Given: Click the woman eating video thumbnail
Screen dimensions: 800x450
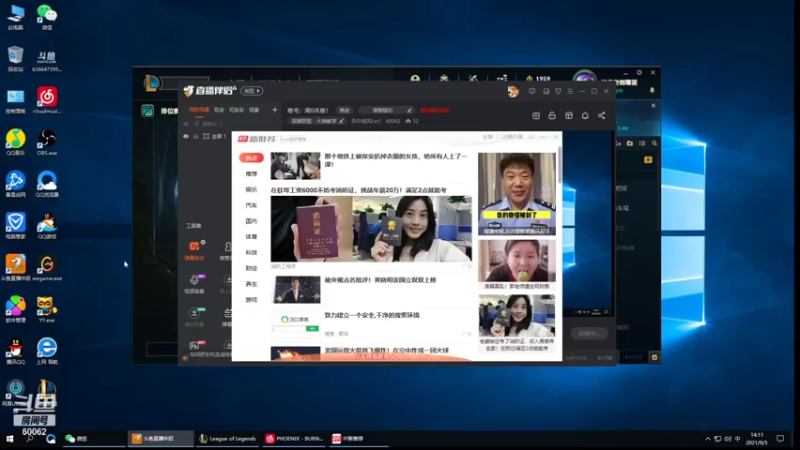Looking at the screenshot, I should [517, 261].
